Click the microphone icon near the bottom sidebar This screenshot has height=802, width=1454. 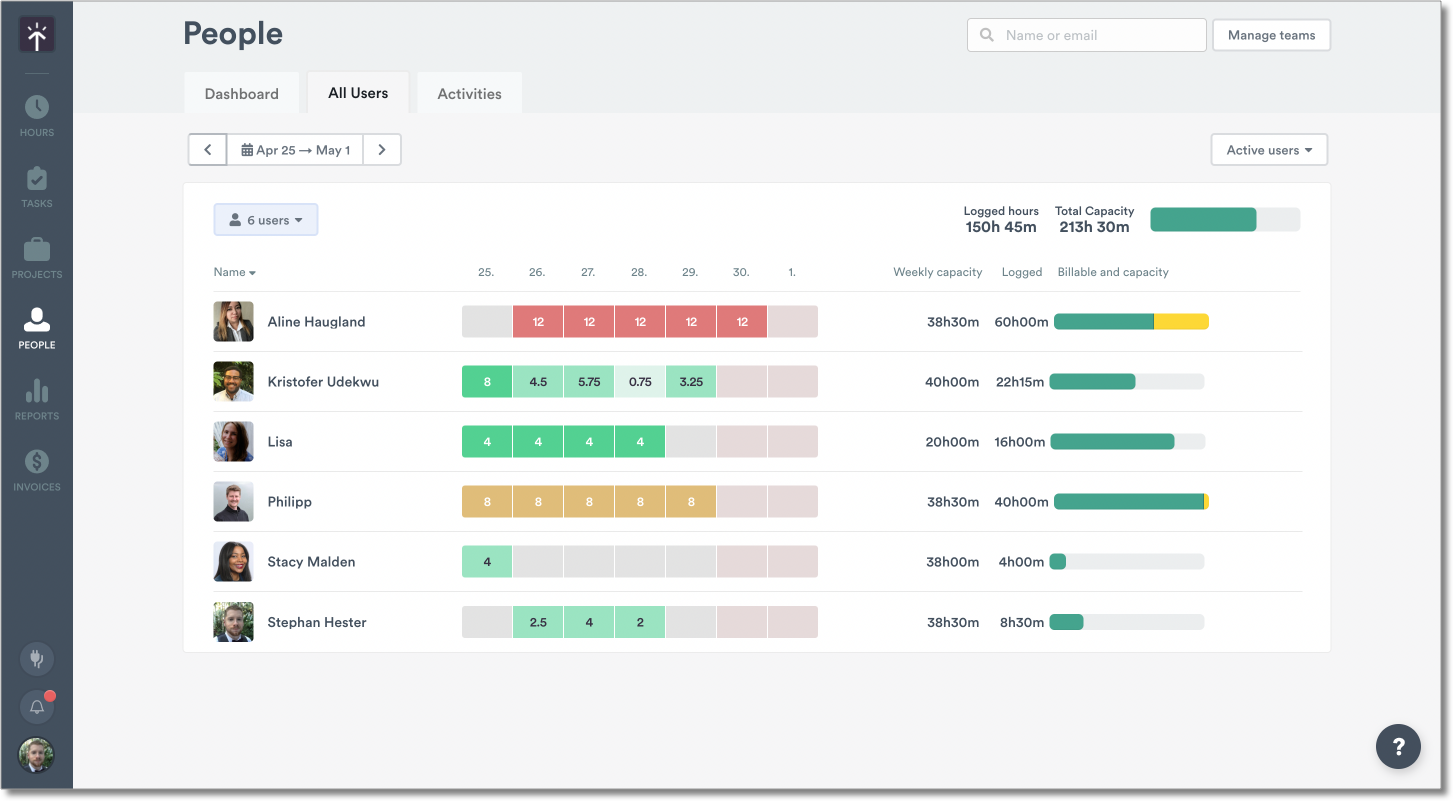tap(36, 658)
